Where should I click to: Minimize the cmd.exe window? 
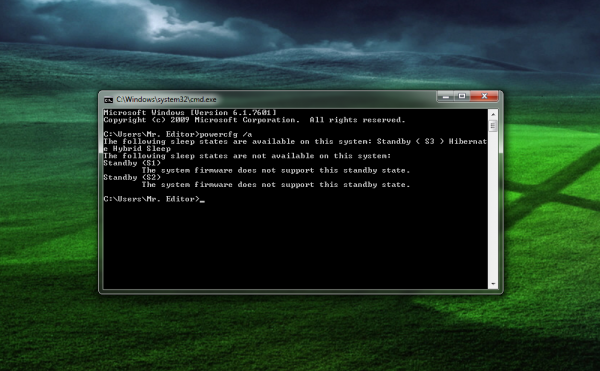click(445, 96)
